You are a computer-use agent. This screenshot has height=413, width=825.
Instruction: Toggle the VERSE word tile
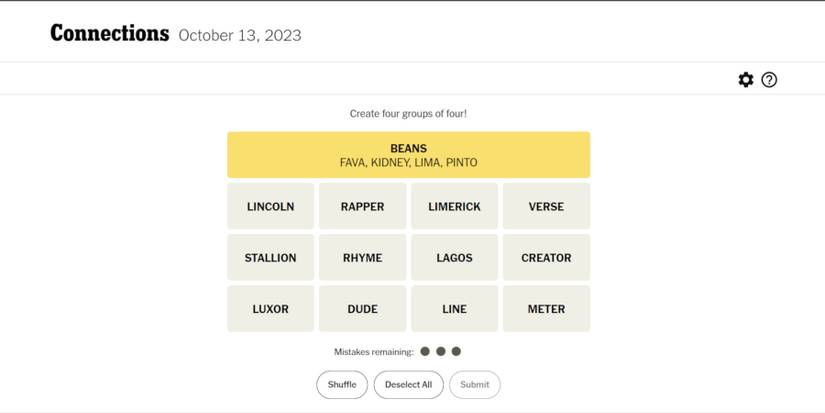[546, 206]
